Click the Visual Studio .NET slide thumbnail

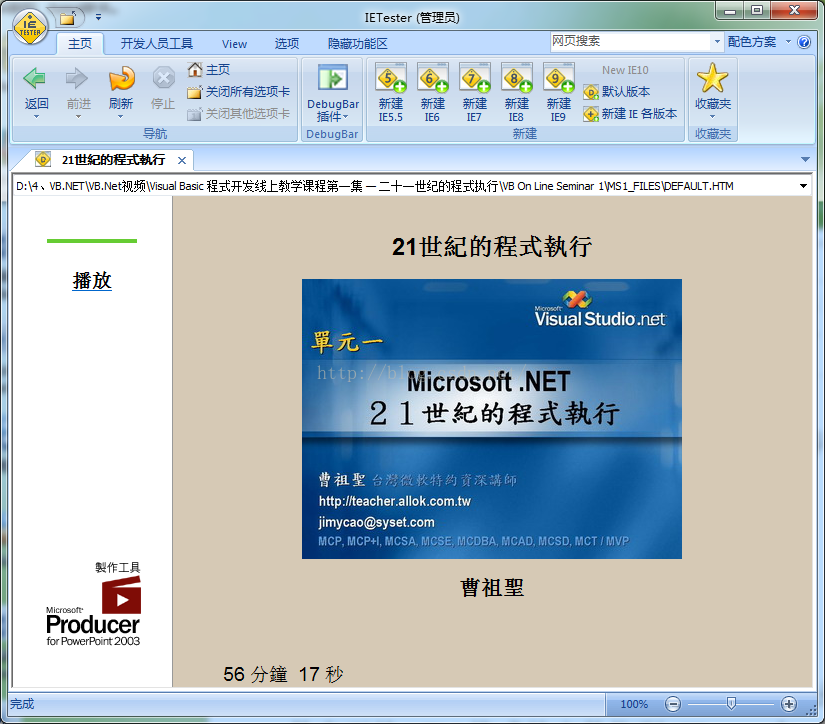491,419
